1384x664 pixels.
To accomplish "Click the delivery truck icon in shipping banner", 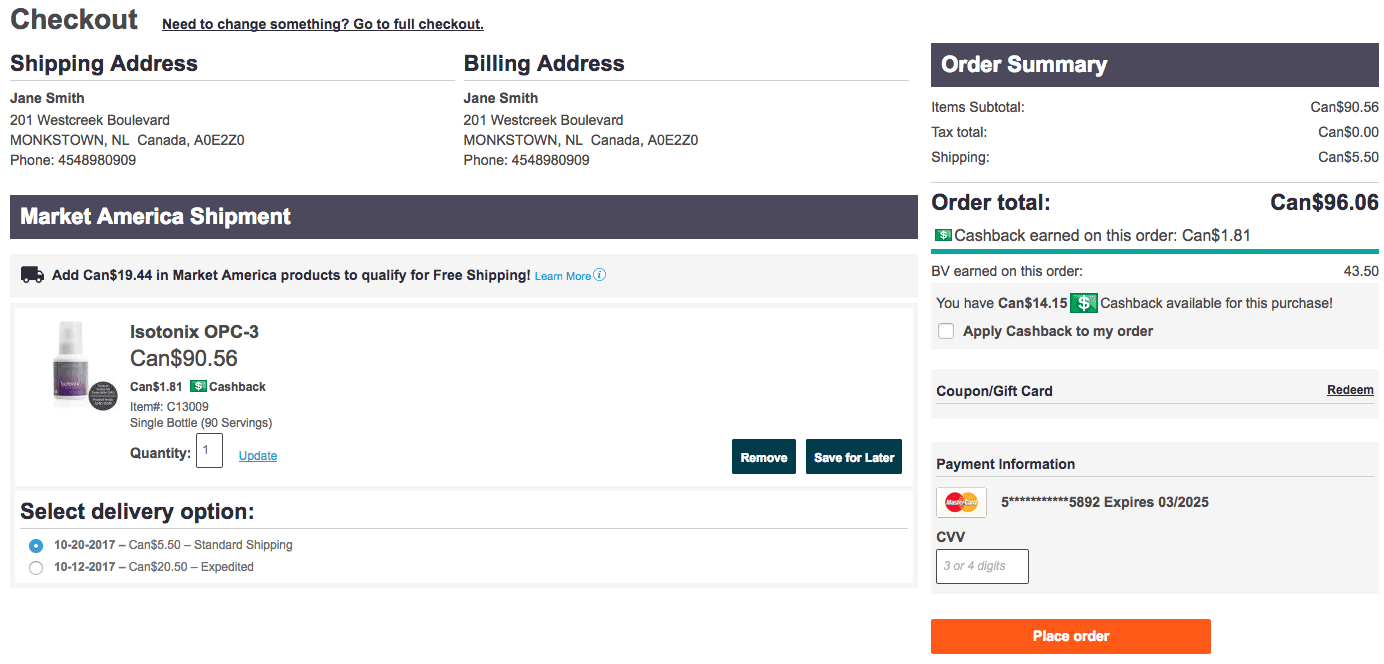I will click(x=32, y=274).
